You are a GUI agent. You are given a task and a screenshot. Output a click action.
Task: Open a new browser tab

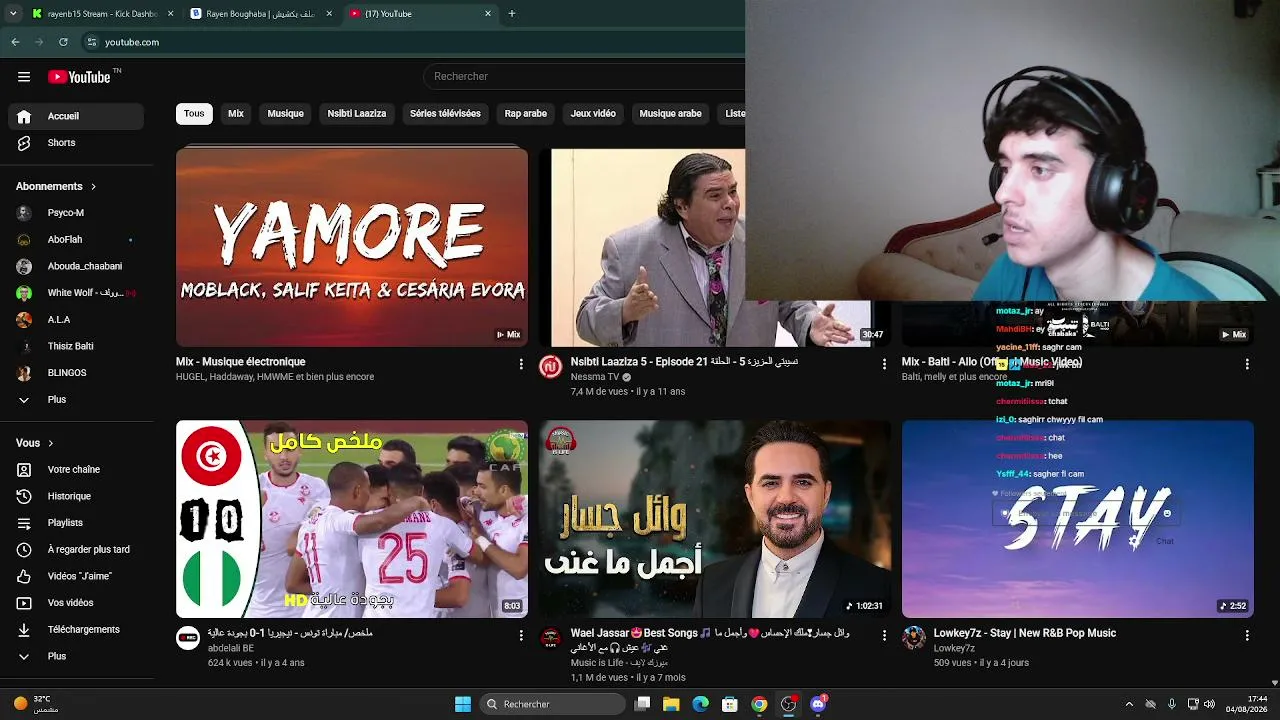click(512, 14)
